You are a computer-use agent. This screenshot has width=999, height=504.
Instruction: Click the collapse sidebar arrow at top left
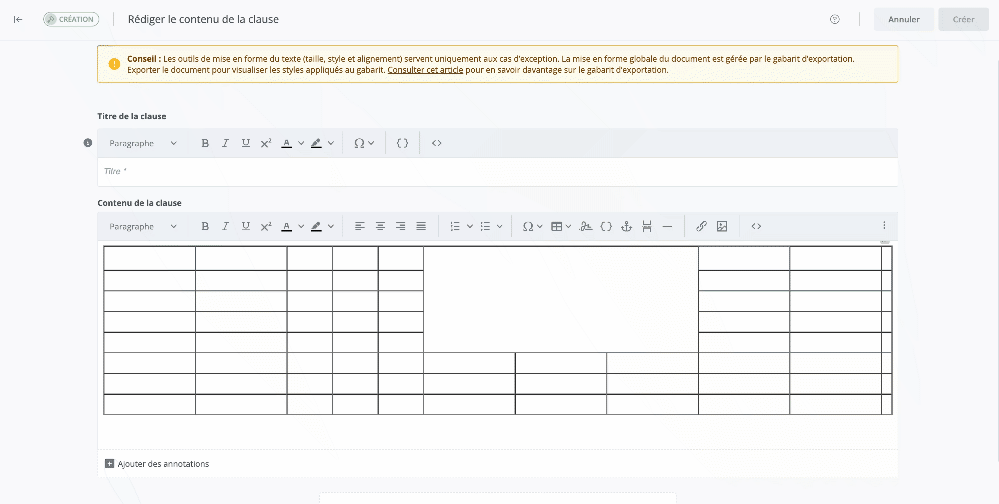(18, 19)
